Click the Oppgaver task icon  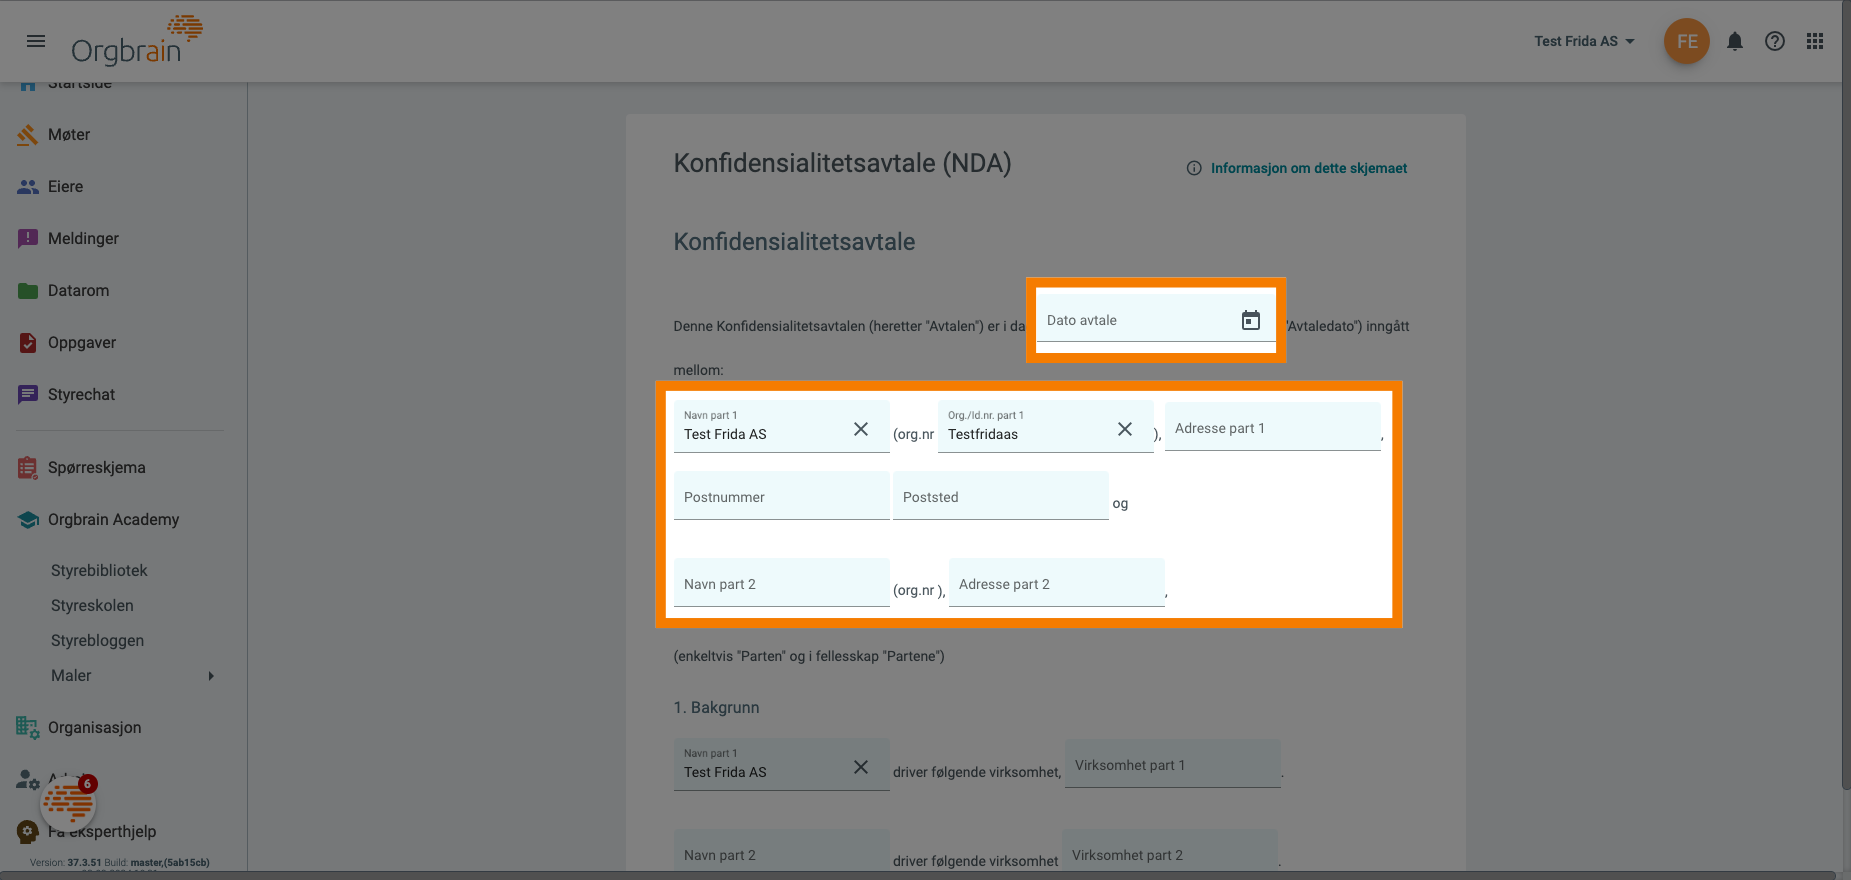click(28, 343)
